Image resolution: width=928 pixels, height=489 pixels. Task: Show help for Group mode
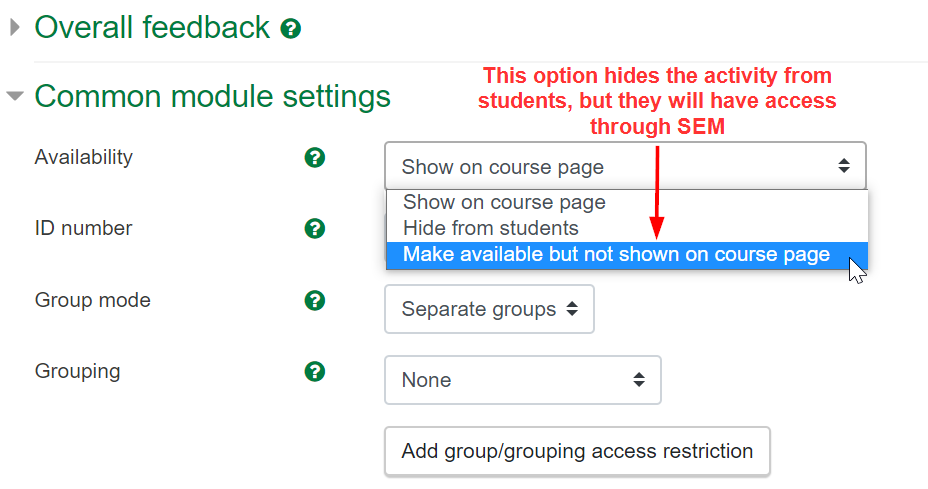pyautogui.click(x=315, y=300)
